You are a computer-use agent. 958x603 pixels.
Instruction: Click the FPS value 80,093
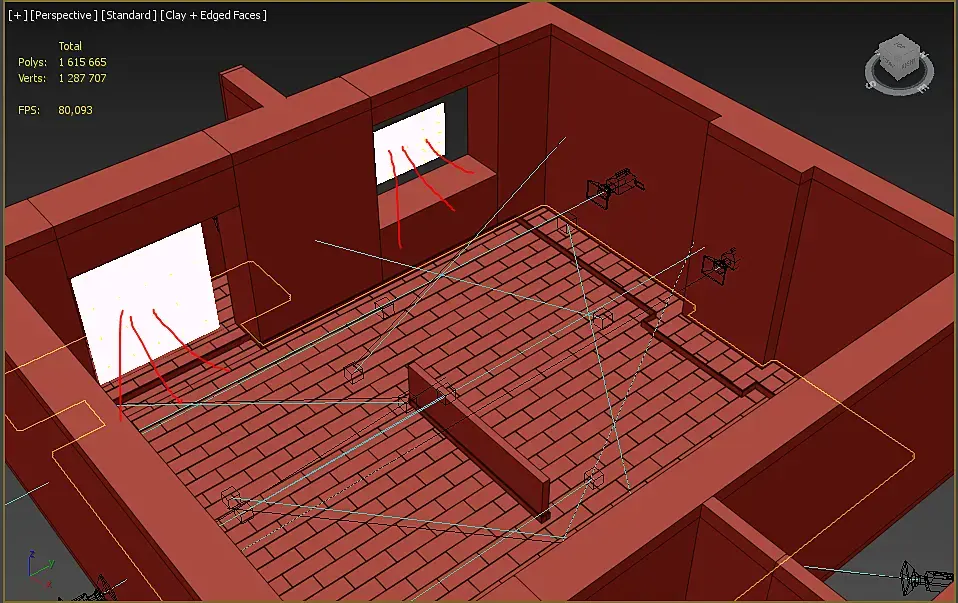tap(75, 111)
